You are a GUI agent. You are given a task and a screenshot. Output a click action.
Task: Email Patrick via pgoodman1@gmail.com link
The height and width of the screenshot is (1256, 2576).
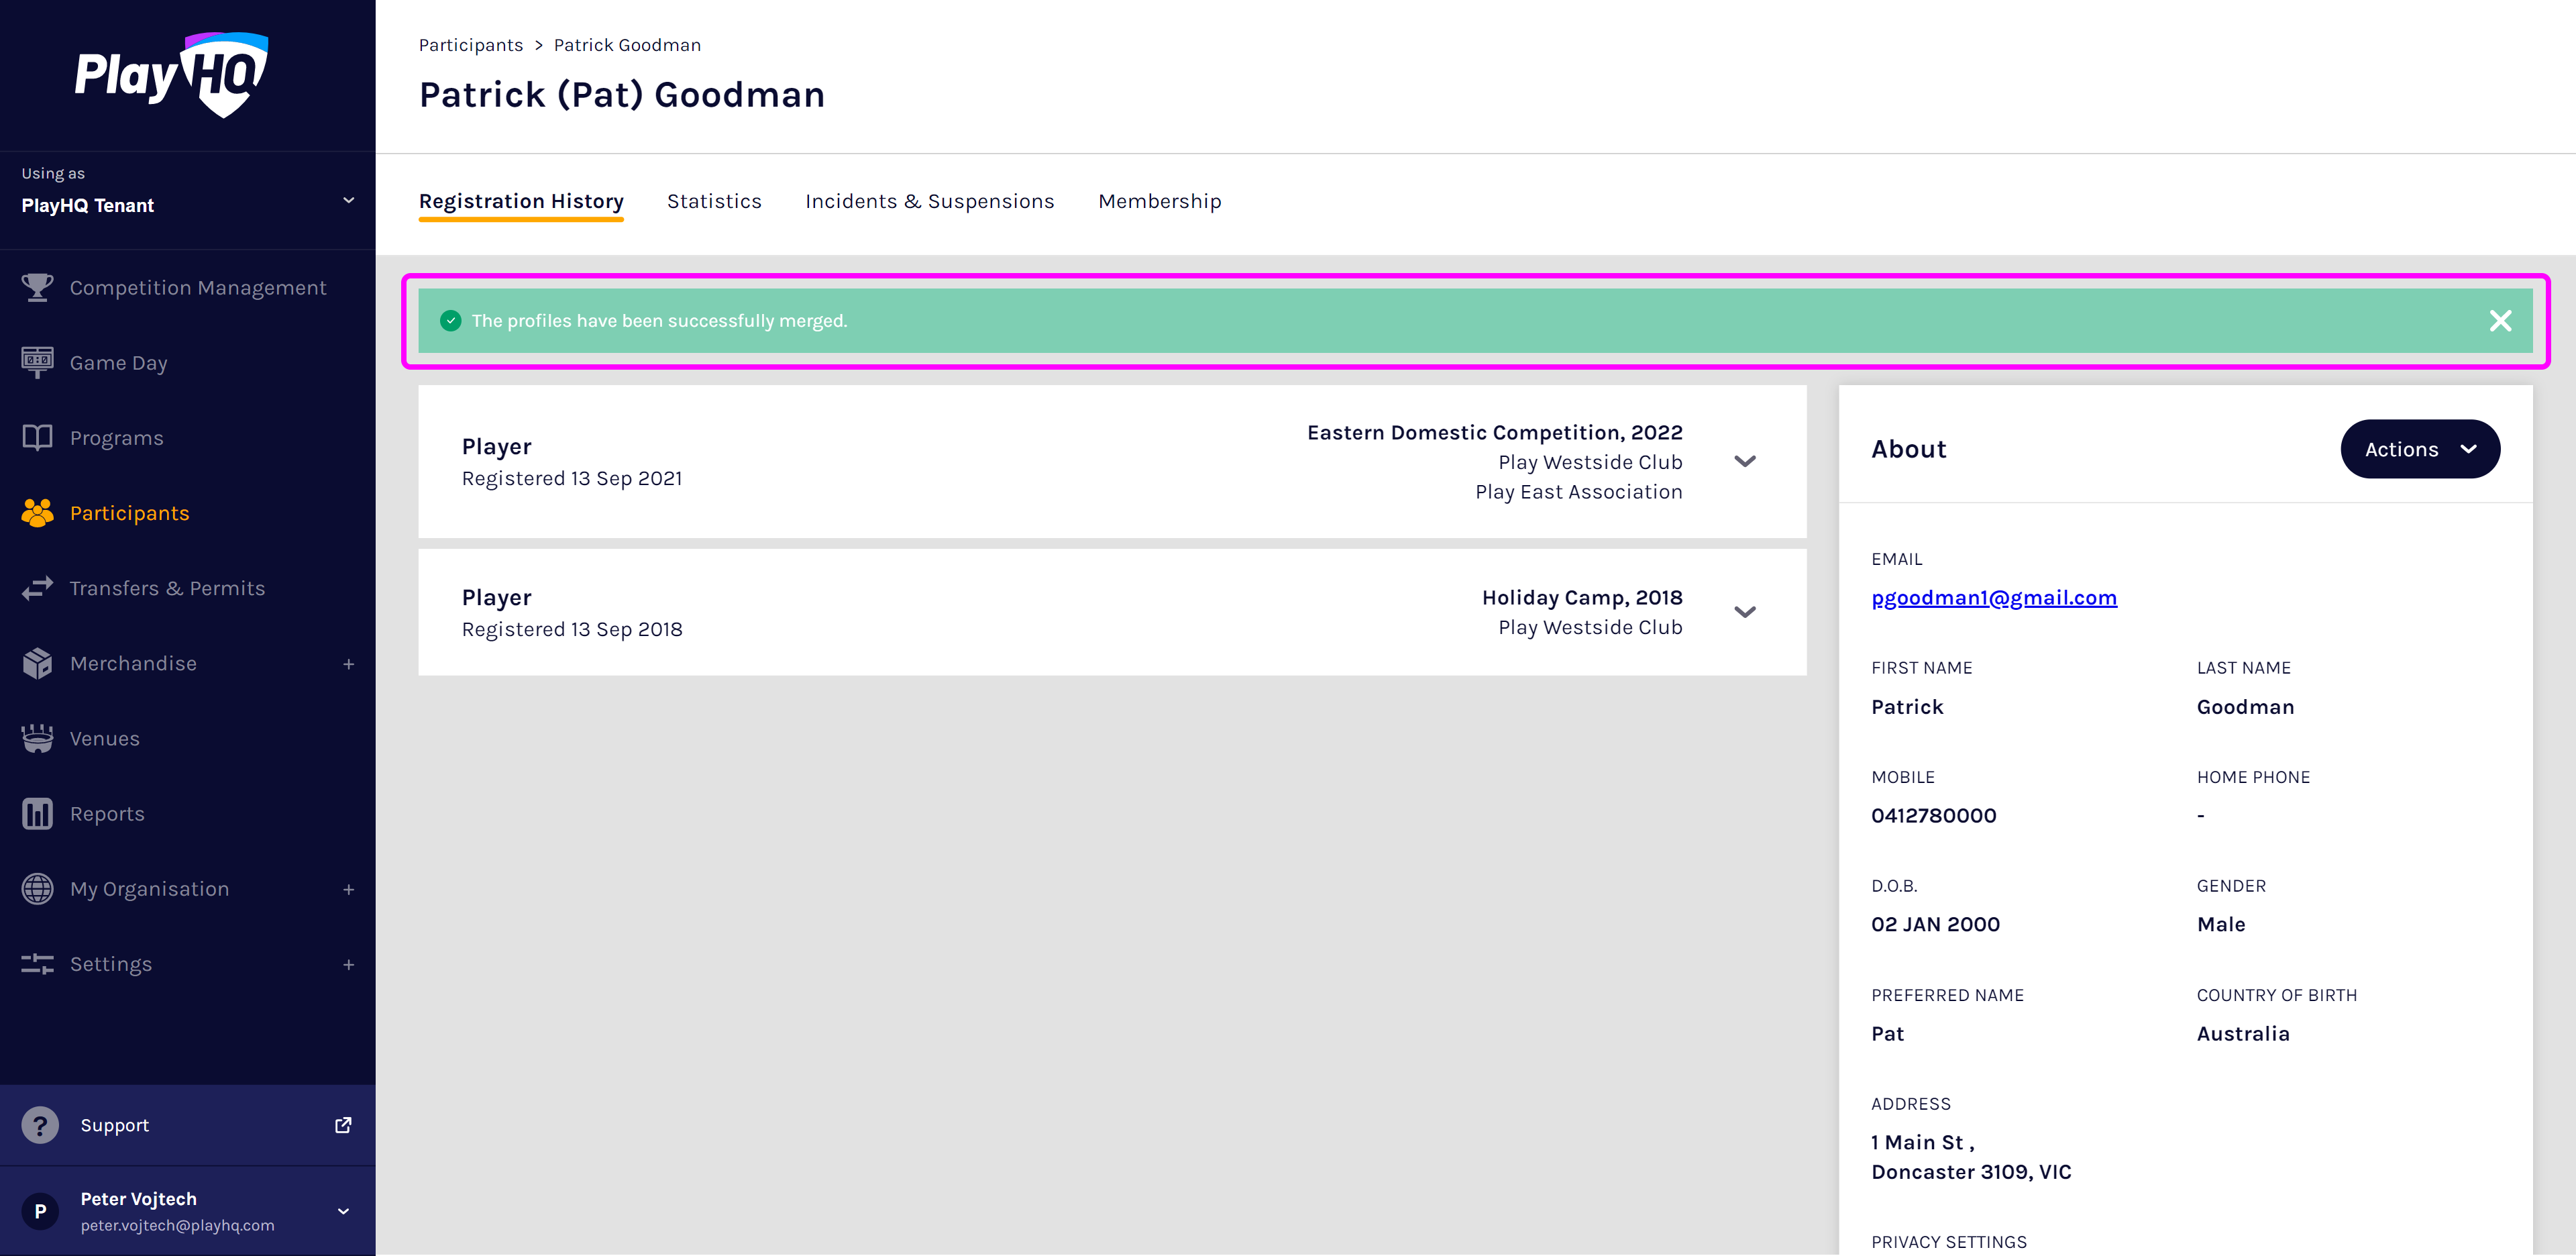1994,597
